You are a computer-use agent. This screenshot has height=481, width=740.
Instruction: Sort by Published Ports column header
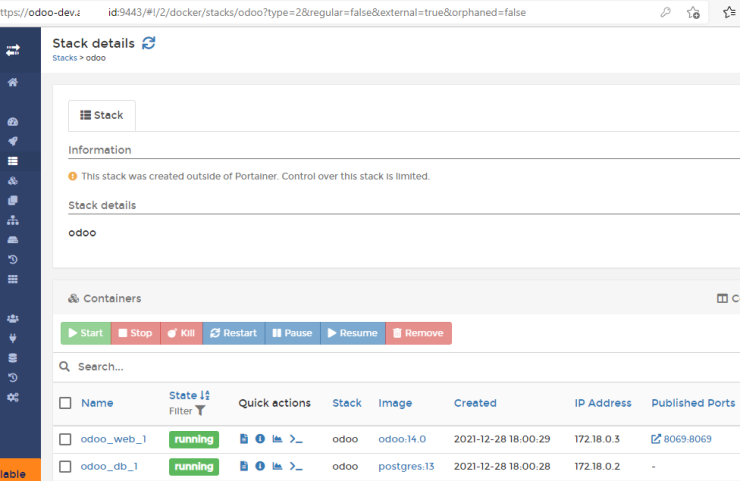[693, 403]
